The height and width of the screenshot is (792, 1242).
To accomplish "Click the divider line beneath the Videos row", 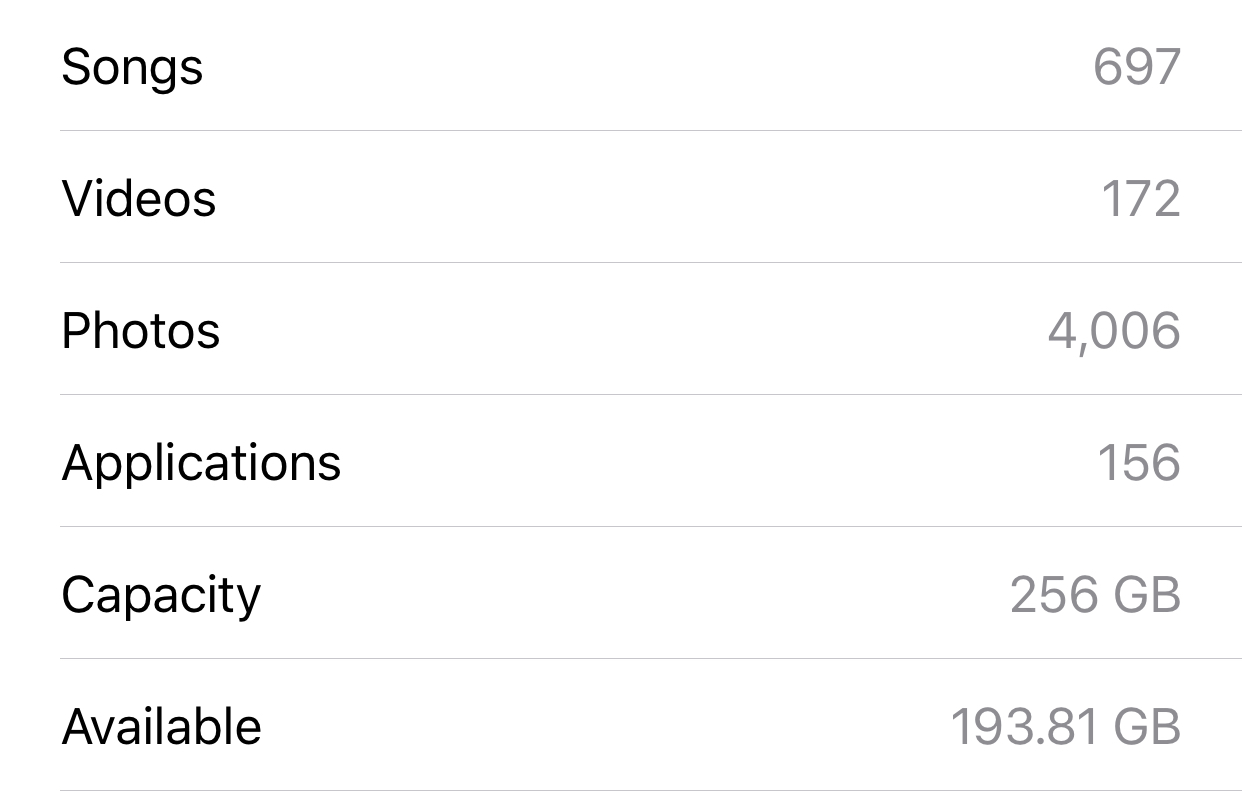I will click(651, 262).
